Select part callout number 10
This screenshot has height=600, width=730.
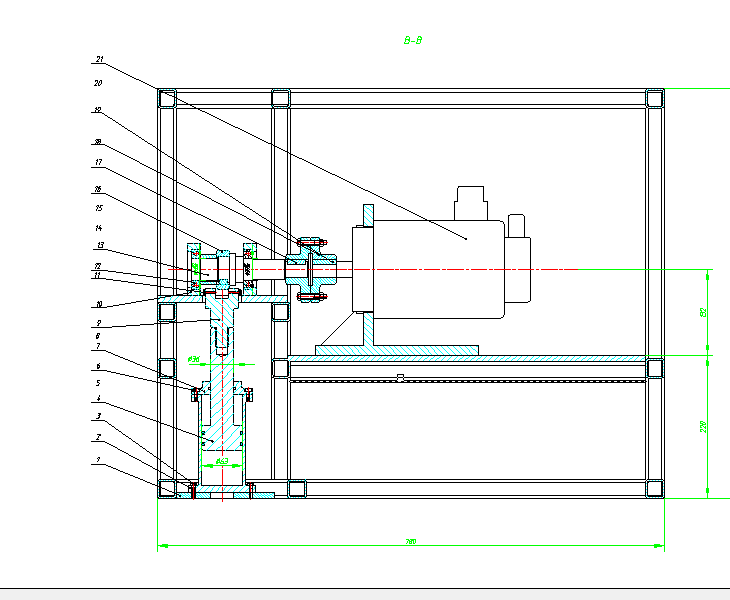[x=99, y=304]
